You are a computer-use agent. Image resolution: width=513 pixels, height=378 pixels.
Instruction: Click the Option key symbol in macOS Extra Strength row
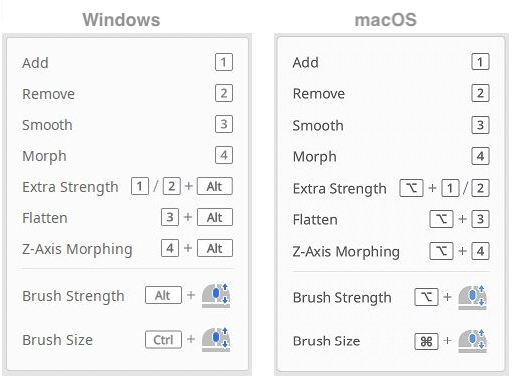(411, 188)
